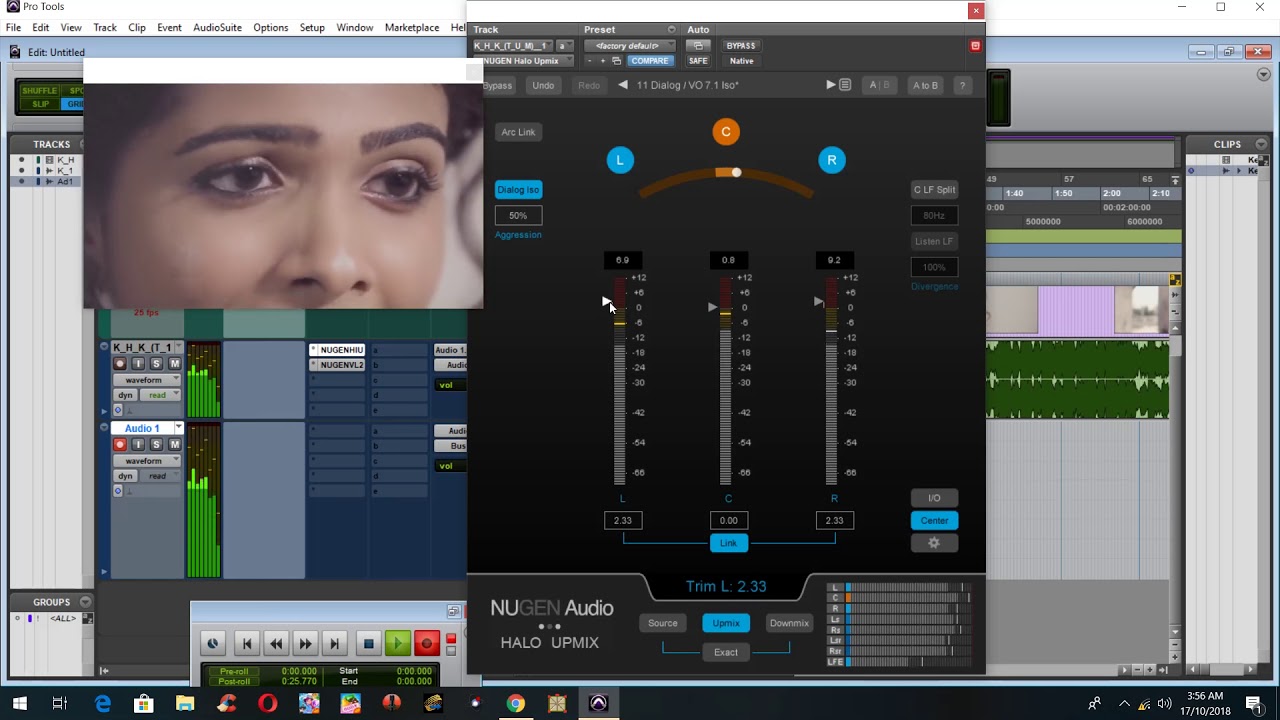Click the Go to End transport button
Image resolution: width=1280 pixels, height=720 pixels.
coord(335,644)
